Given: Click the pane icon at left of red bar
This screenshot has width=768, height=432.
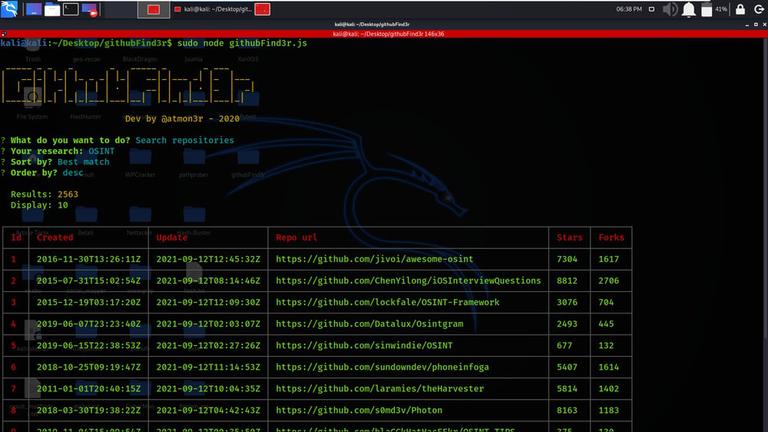Looking at the screenshot, I should coord(3,34).
